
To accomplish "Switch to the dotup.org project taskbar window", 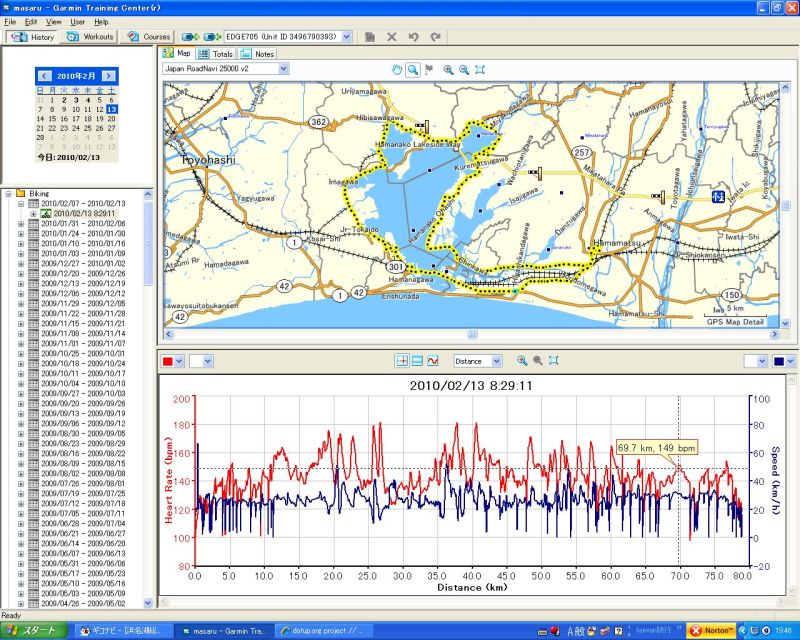I will (x=326, y=631).
